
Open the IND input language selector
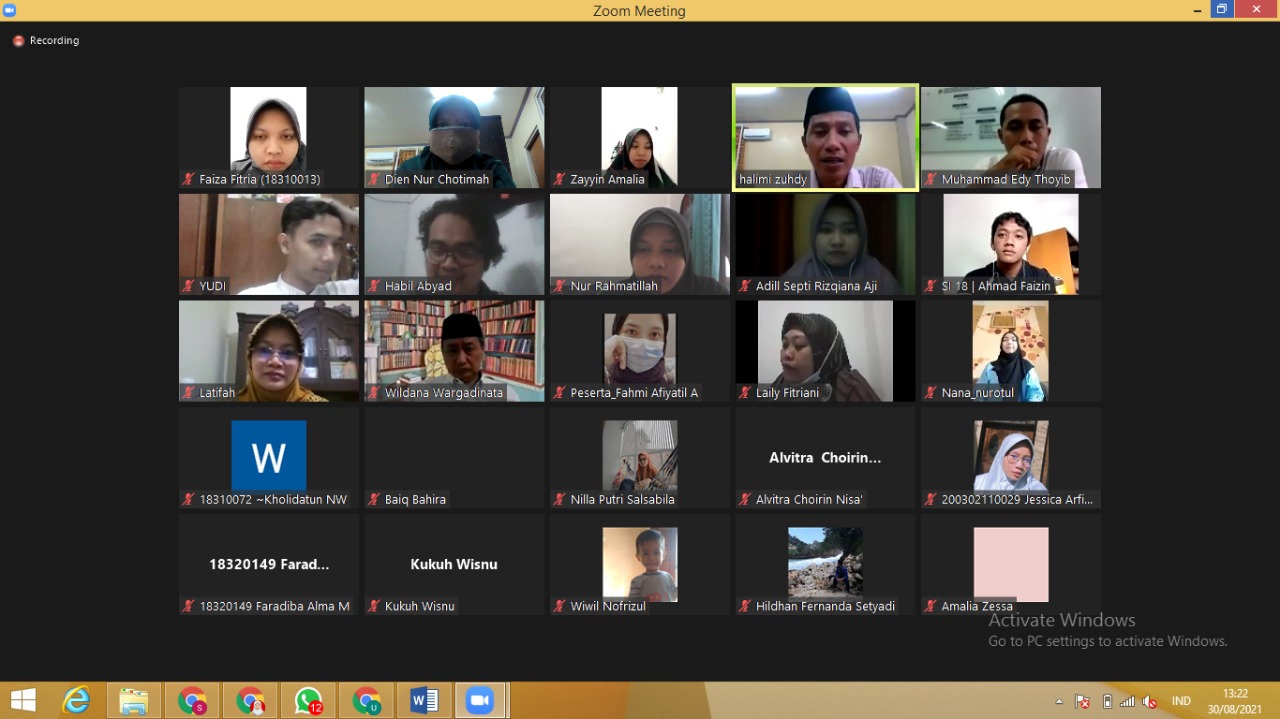click(1181, 702)
